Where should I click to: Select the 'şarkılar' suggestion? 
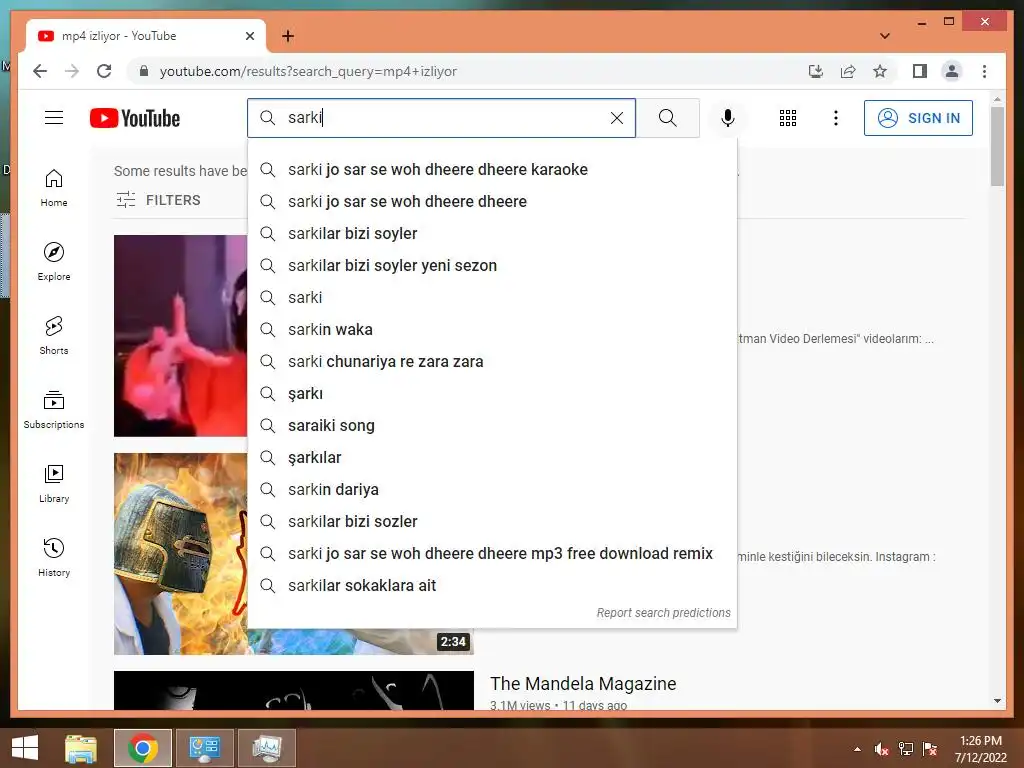click(492, 457)
